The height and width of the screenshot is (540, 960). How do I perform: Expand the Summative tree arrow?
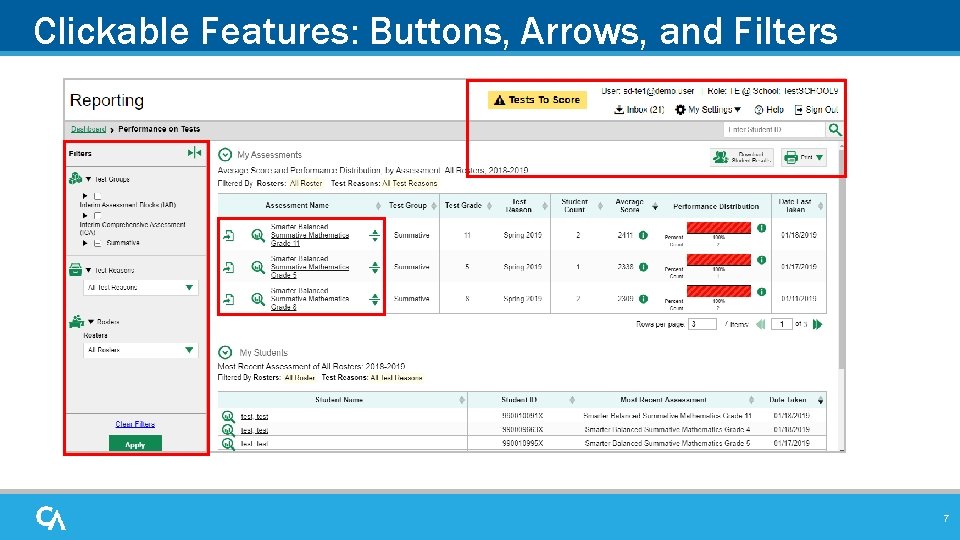(85, 243)
